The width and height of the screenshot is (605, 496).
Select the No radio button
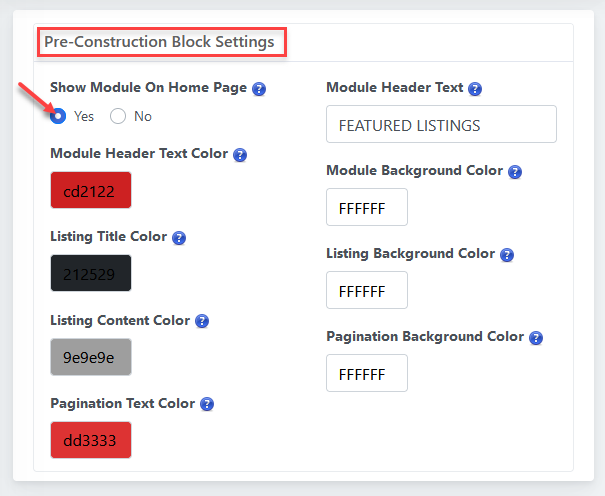pos(118,116)
